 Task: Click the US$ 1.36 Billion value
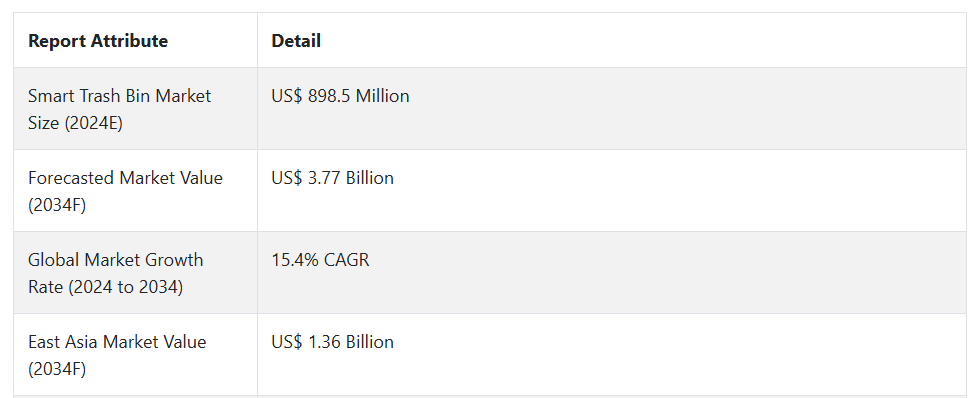(332, 342)
